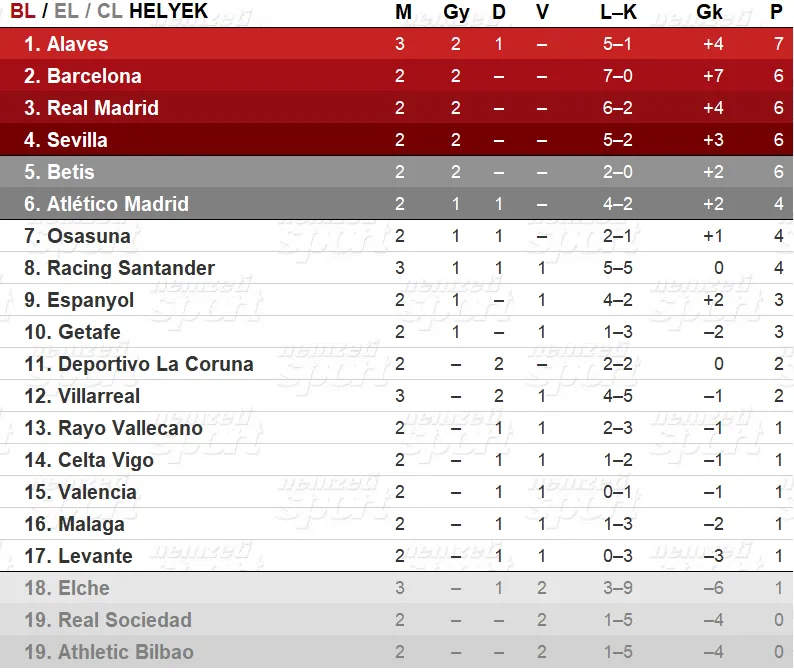Click Racing Santander in the standings
Screen dimensions: 794x672
(131, 268)
